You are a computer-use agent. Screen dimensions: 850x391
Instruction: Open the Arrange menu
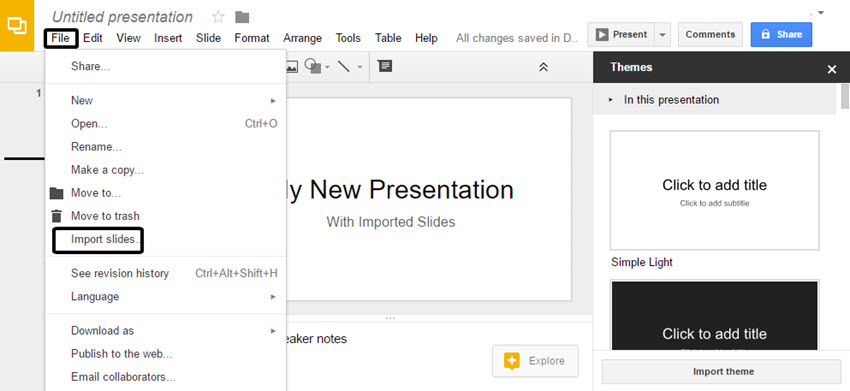click(302, 39)
